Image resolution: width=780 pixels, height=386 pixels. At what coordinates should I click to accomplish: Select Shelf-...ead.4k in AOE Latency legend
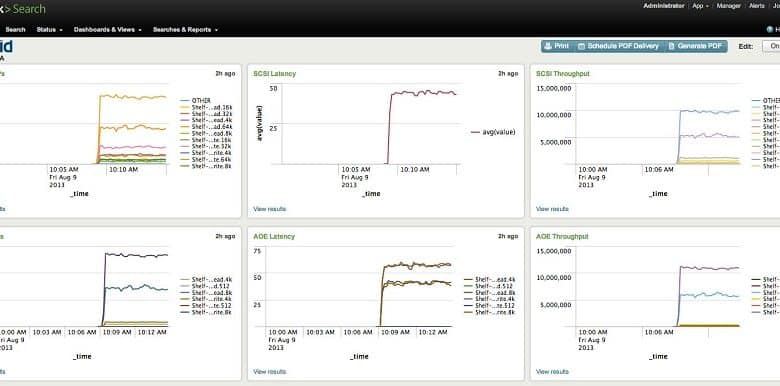coord(490,280)
